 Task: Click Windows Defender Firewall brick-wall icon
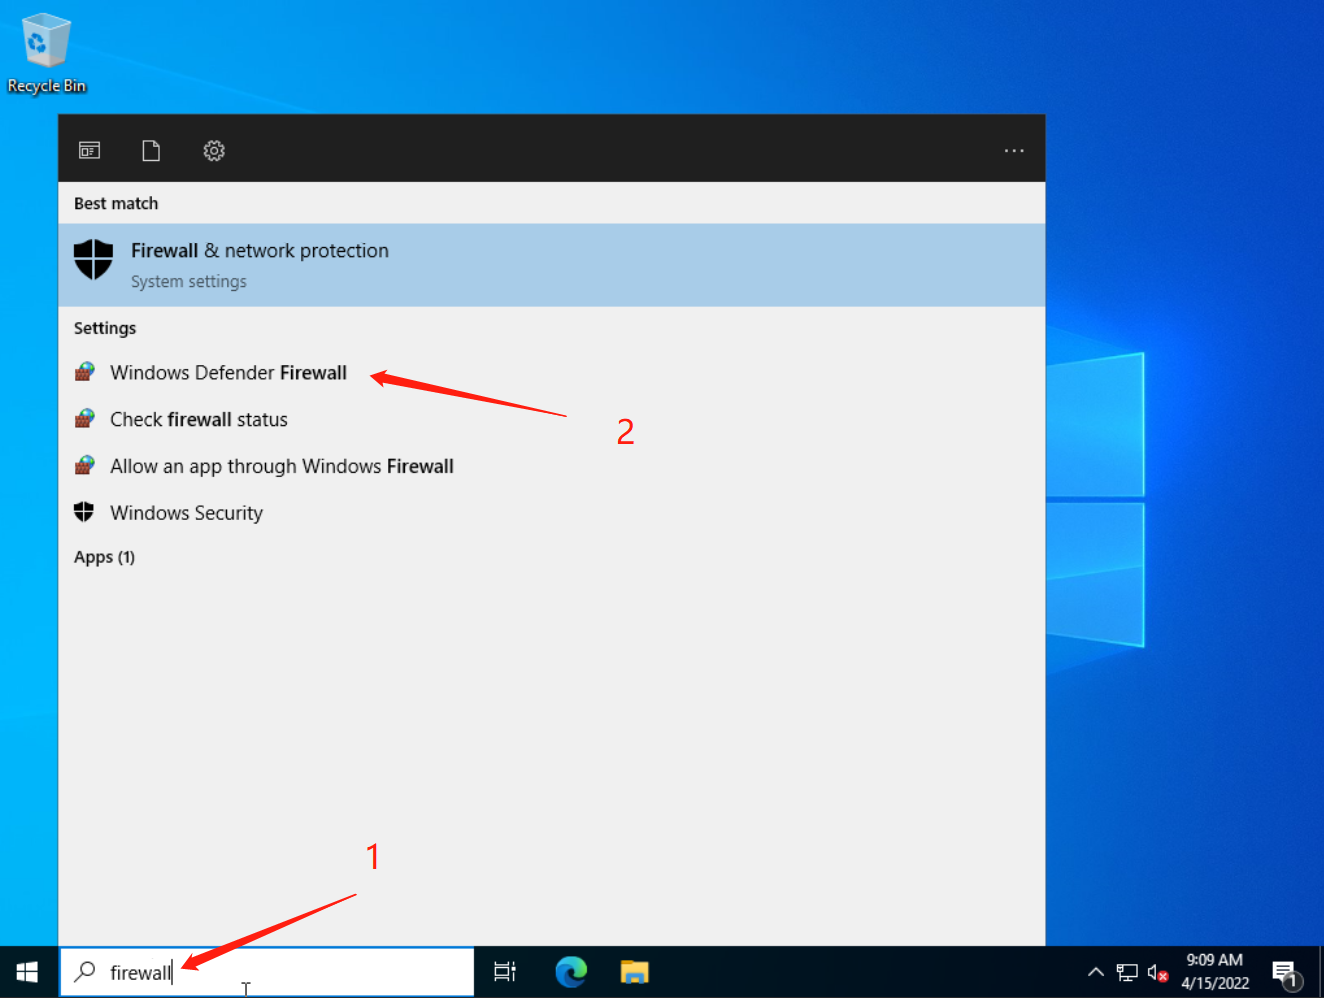[85, 372]
